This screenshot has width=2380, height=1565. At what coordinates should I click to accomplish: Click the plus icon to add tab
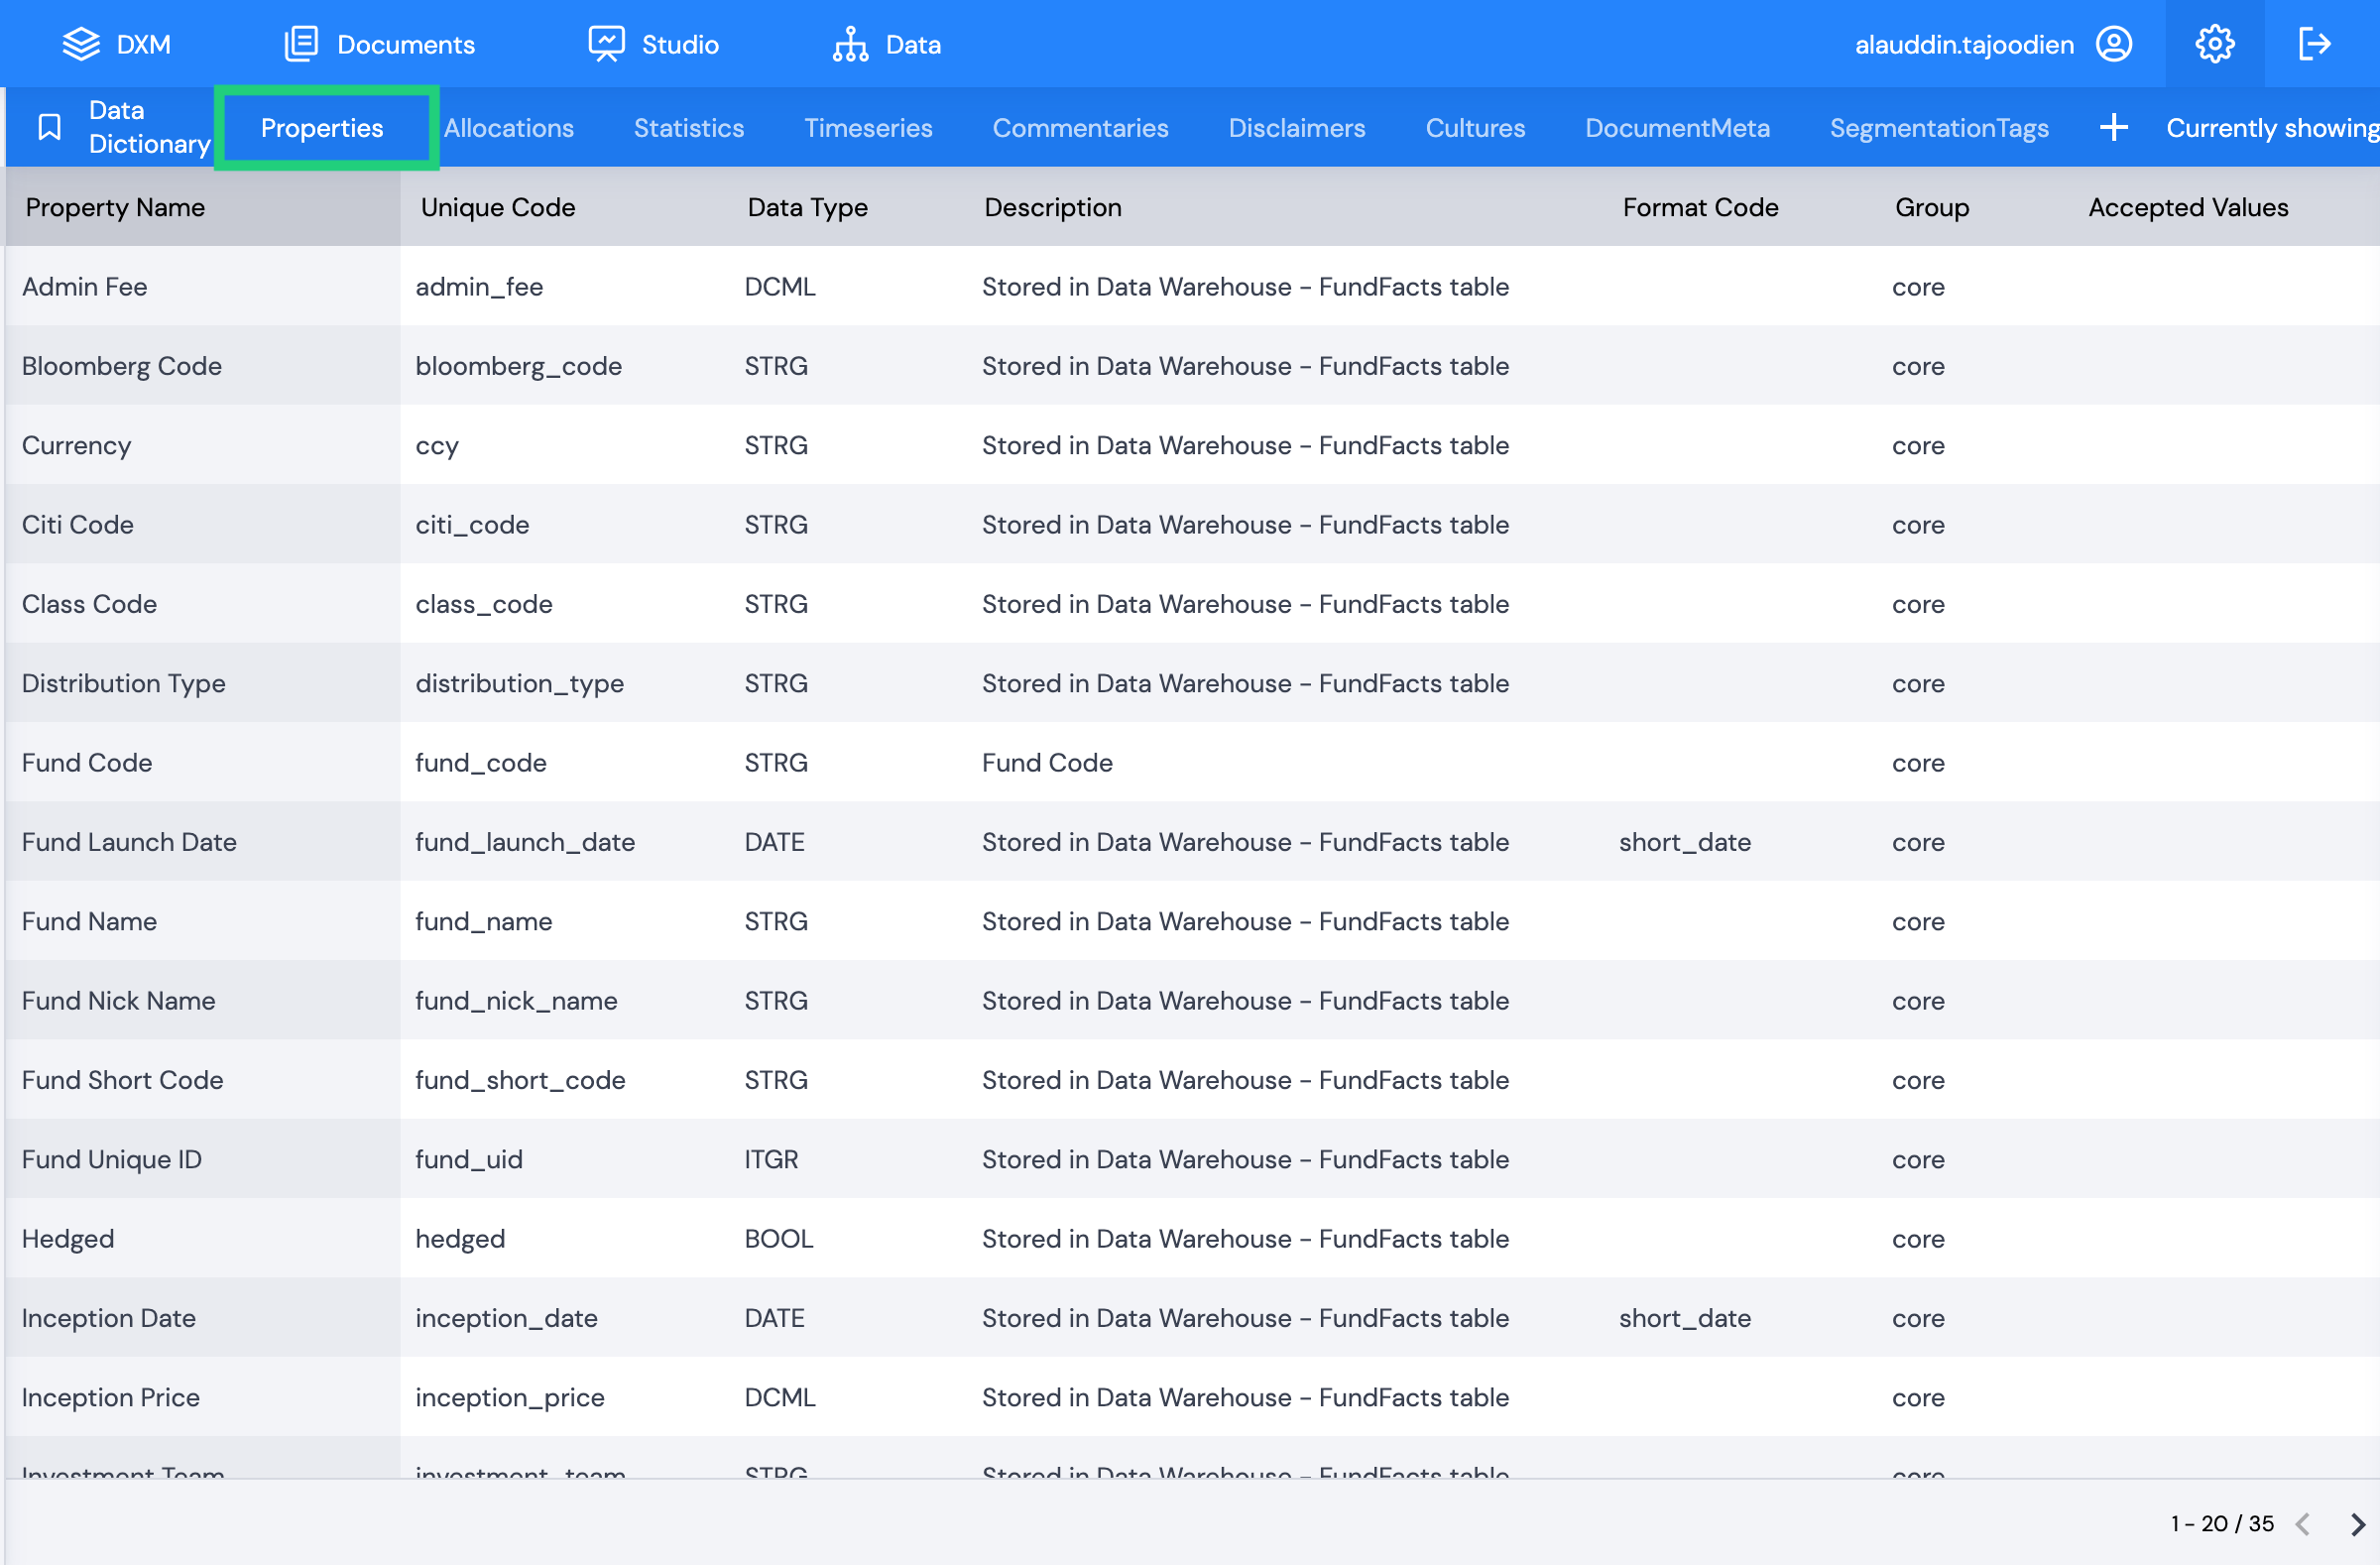tap(2113, 127)
